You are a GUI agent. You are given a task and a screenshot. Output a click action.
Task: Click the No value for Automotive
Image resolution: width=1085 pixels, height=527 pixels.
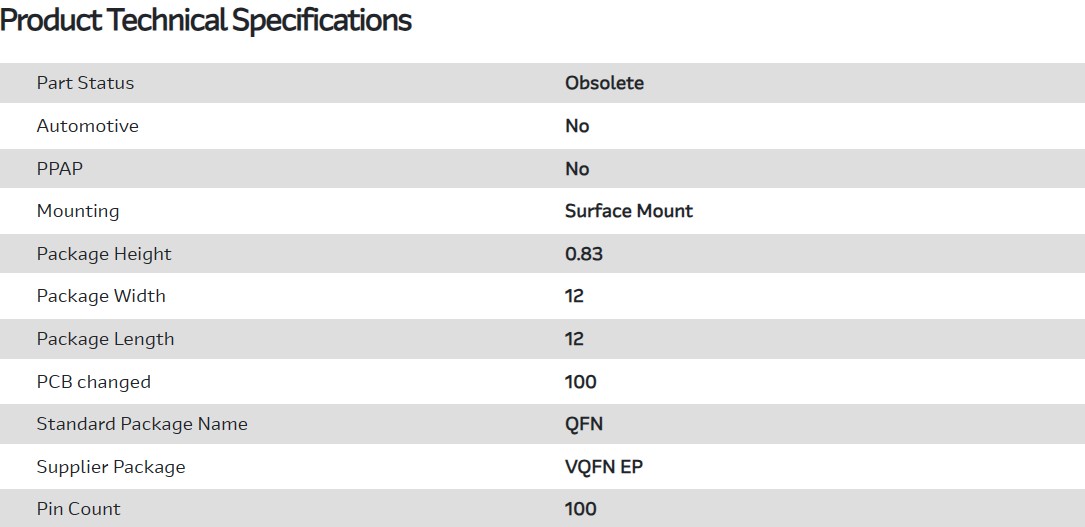(577, 126)
